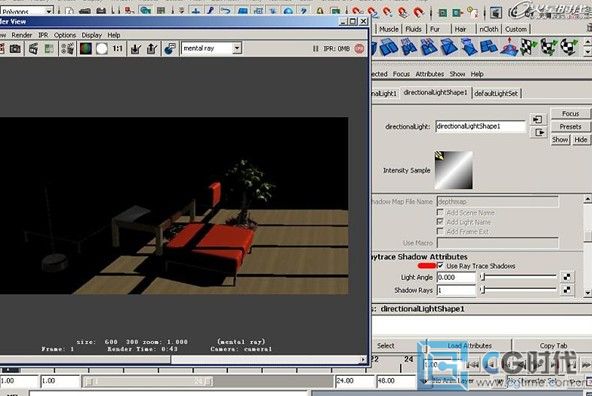Open render settings icon in Render View toolbar
This screenshot has width=592, height=396.
(68, 49)
